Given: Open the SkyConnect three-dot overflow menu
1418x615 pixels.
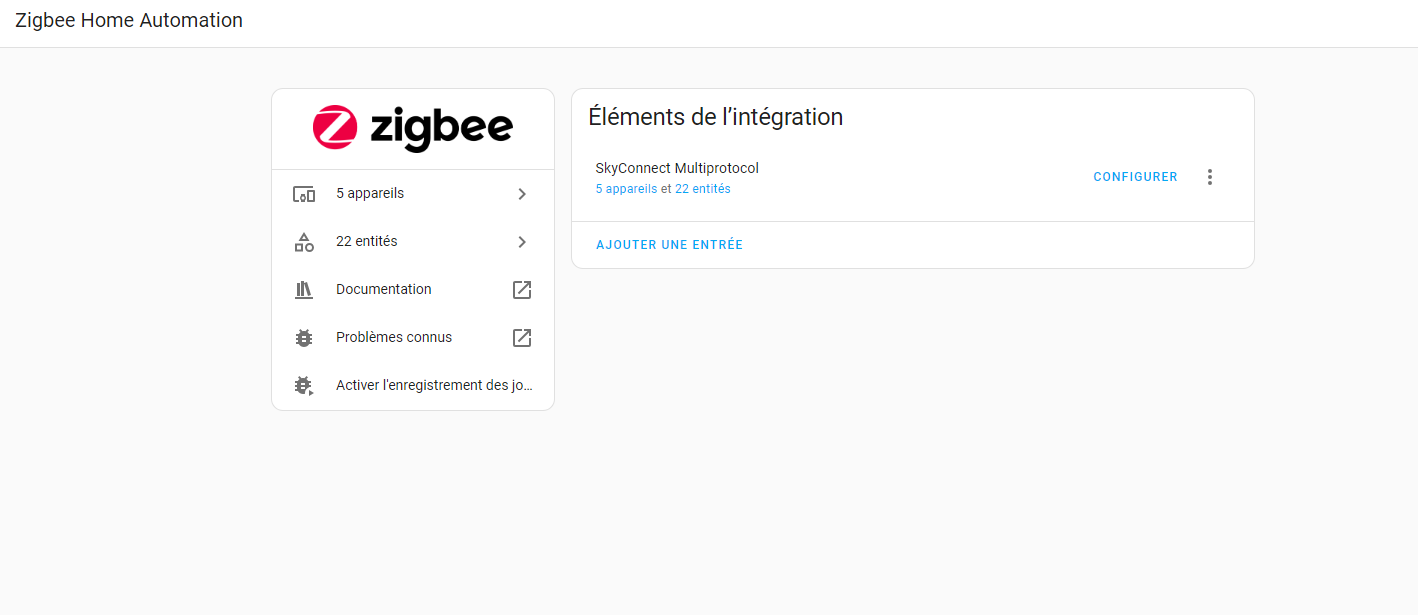Looking at the screenshot, I should coord(1209,177).
